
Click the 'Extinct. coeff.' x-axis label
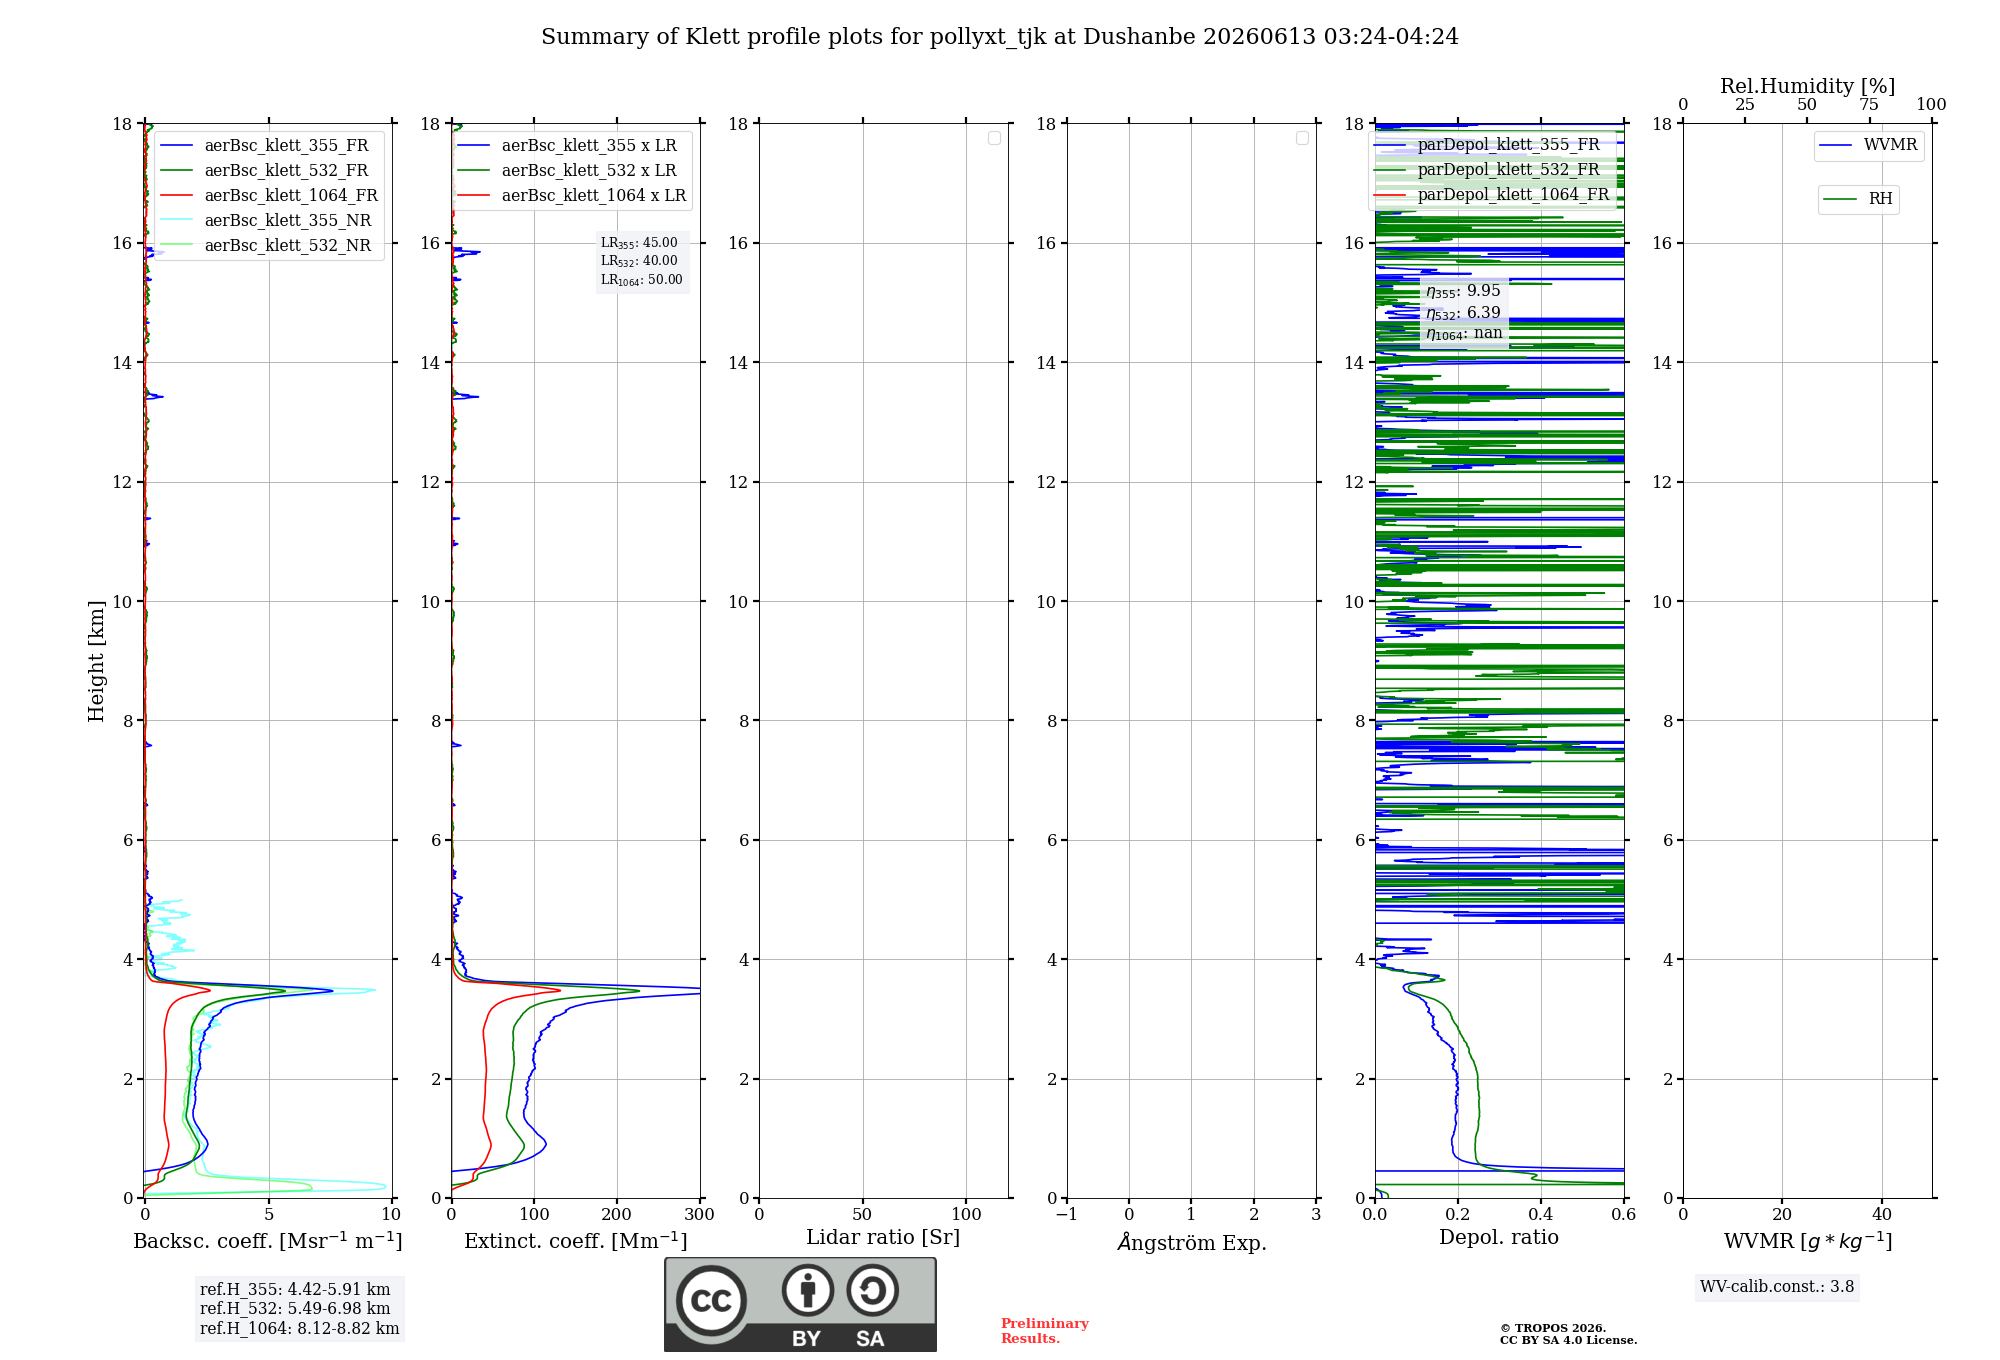click(x=576, y=1241)
